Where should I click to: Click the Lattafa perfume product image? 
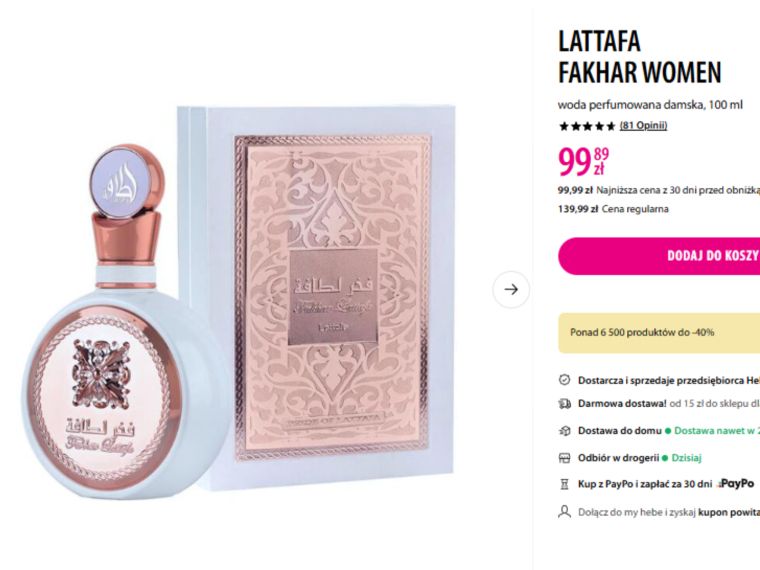(x=240, y=301)
